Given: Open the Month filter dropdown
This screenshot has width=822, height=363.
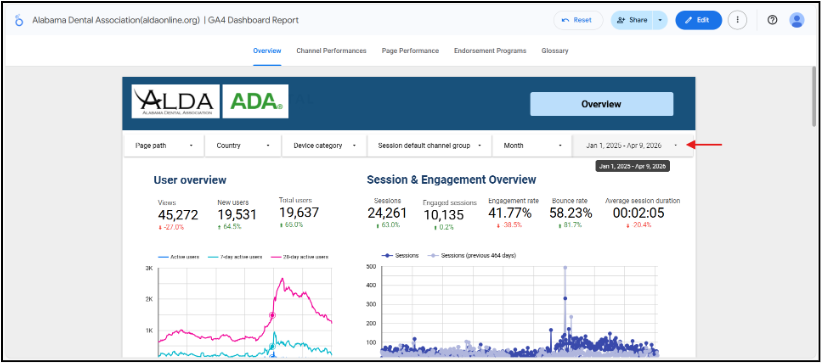Looking at the screenshot, I should (x=532, y=145).
